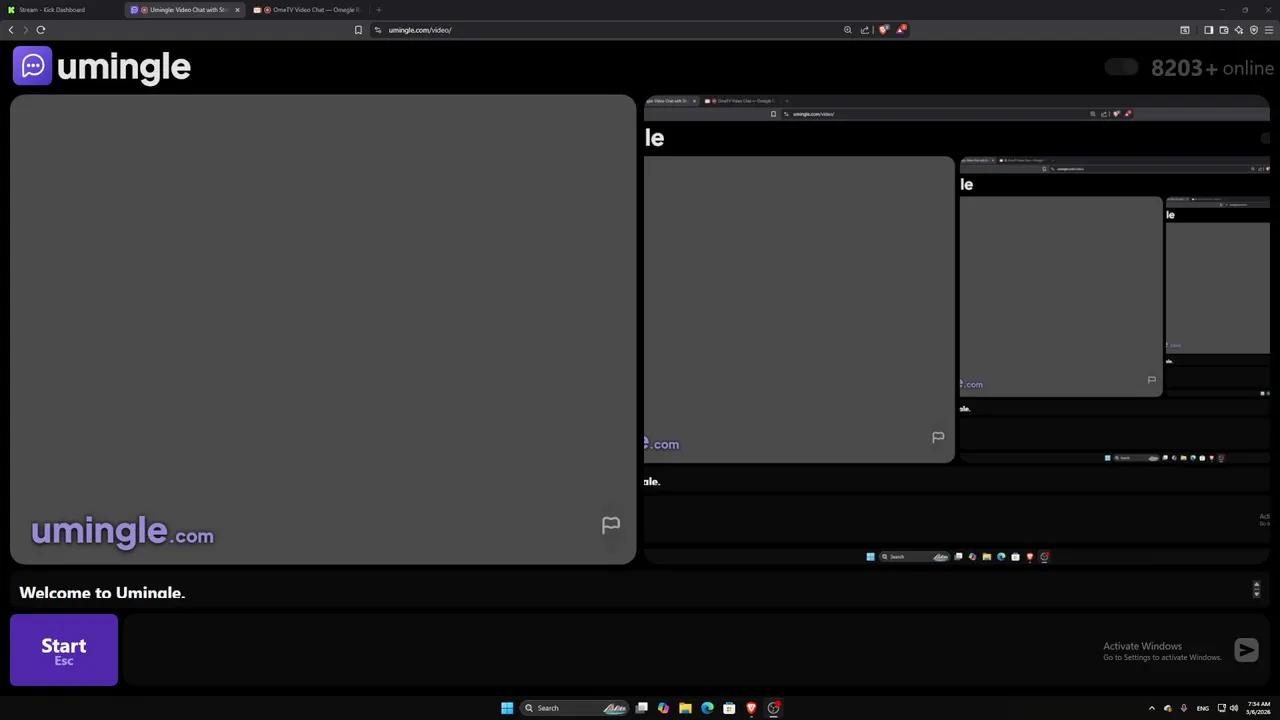Viewport: 1280px width, 720px height.
Task: Open ENG language switcher
Action: tap(1203, 708)
